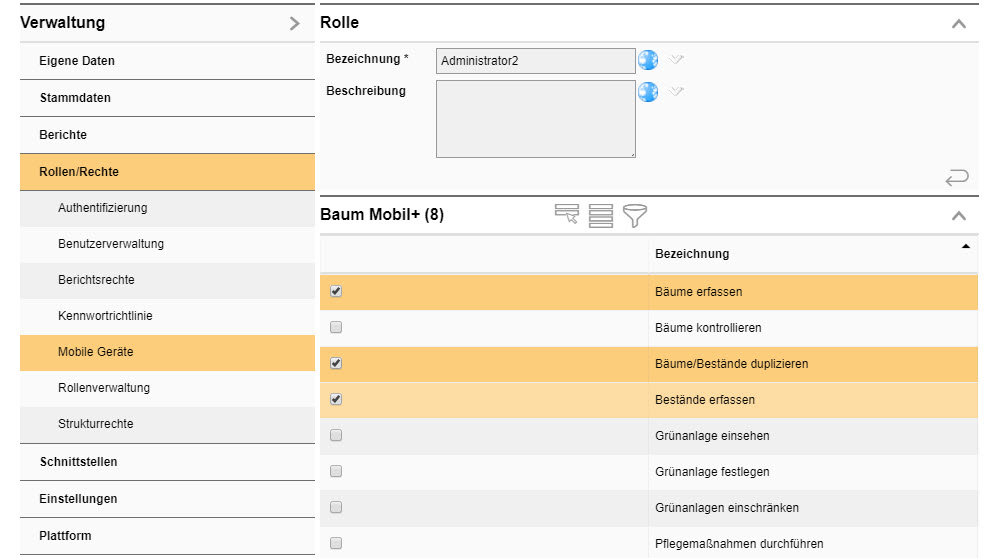The image size is (1000, 558).
Task: Open Stammdaten menu item
Action: (167, 98)
